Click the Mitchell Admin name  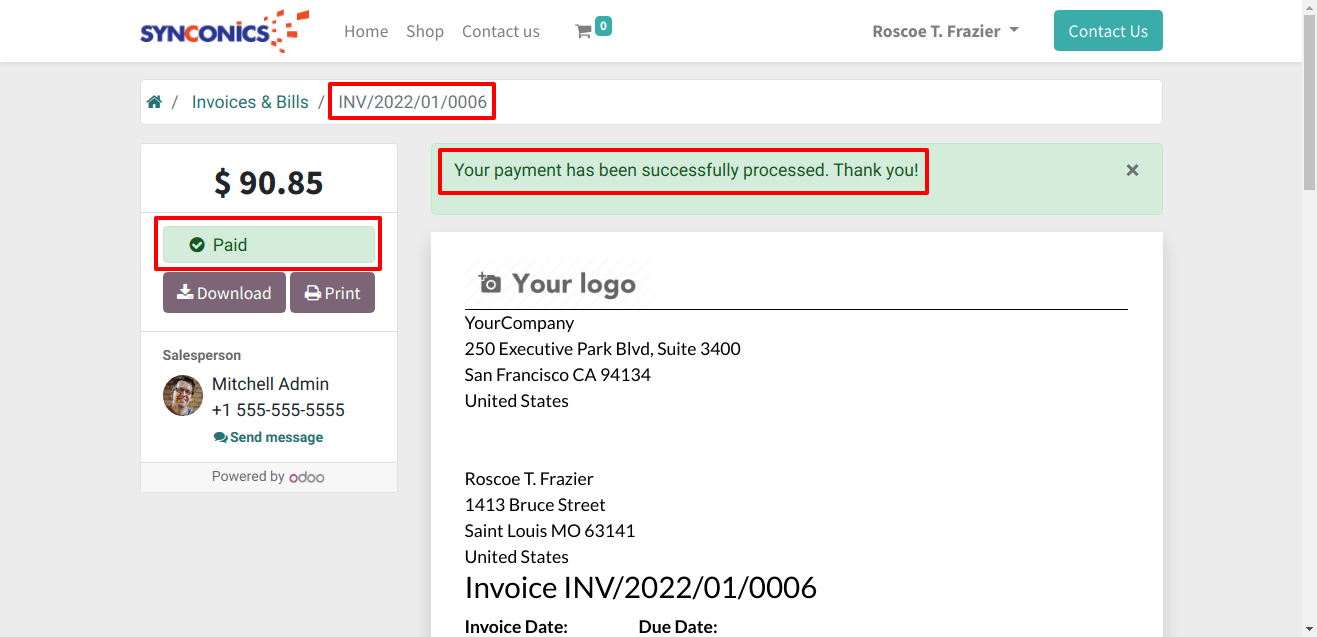[270, 384]
